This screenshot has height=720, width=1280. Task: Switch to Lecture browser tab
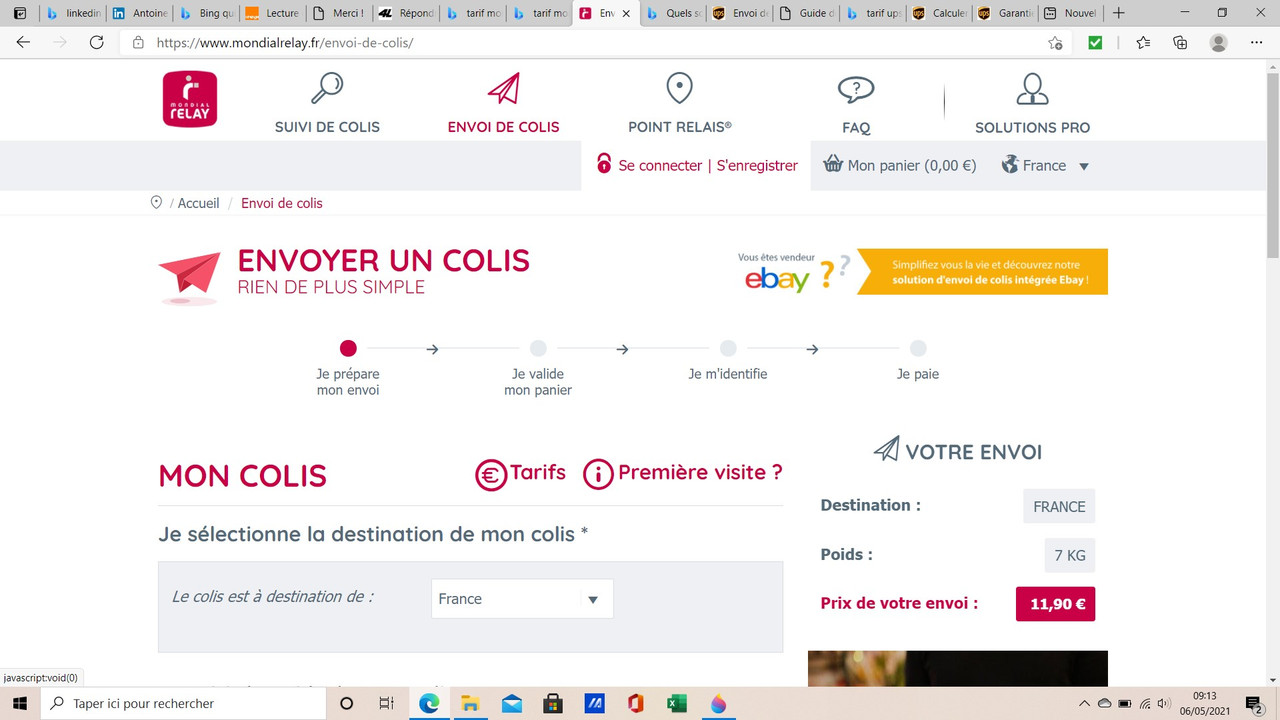(x=273, y=13)
